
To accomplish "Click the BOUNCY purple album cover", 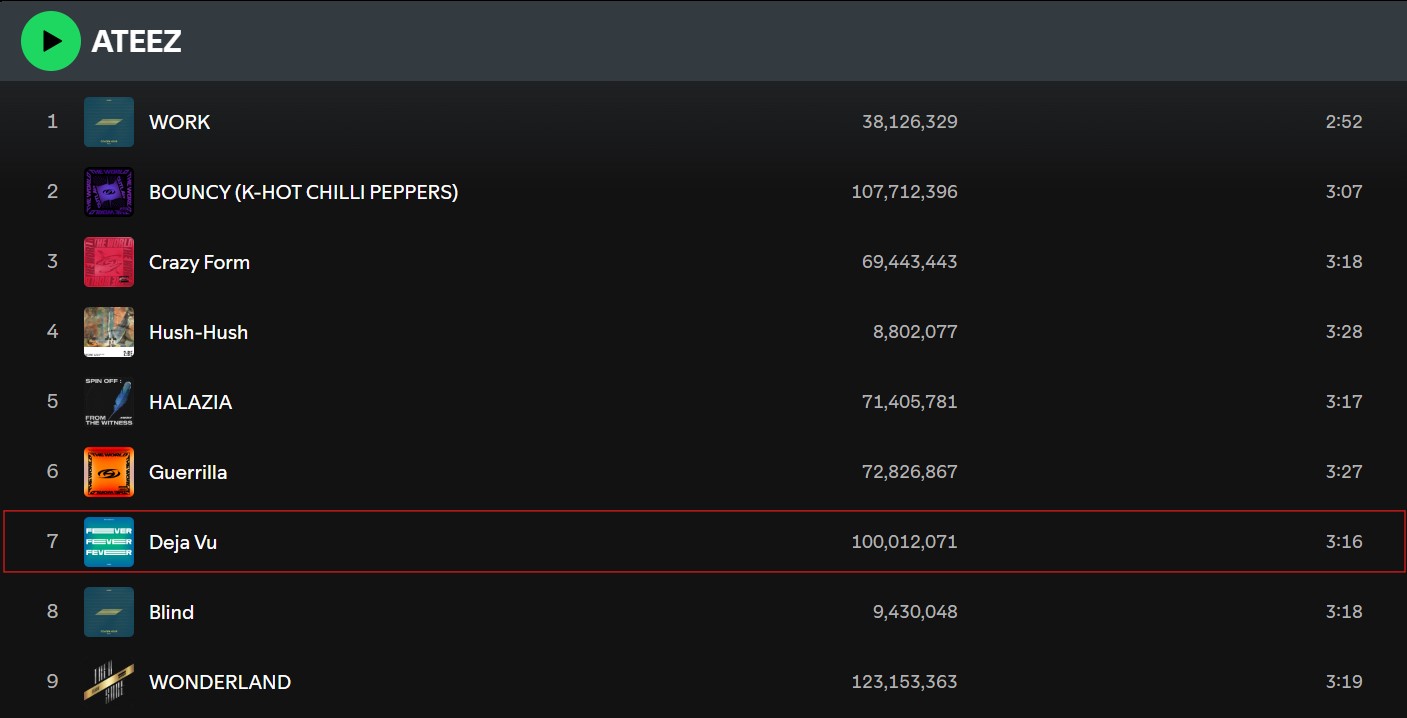I will (x=109, y=192).
